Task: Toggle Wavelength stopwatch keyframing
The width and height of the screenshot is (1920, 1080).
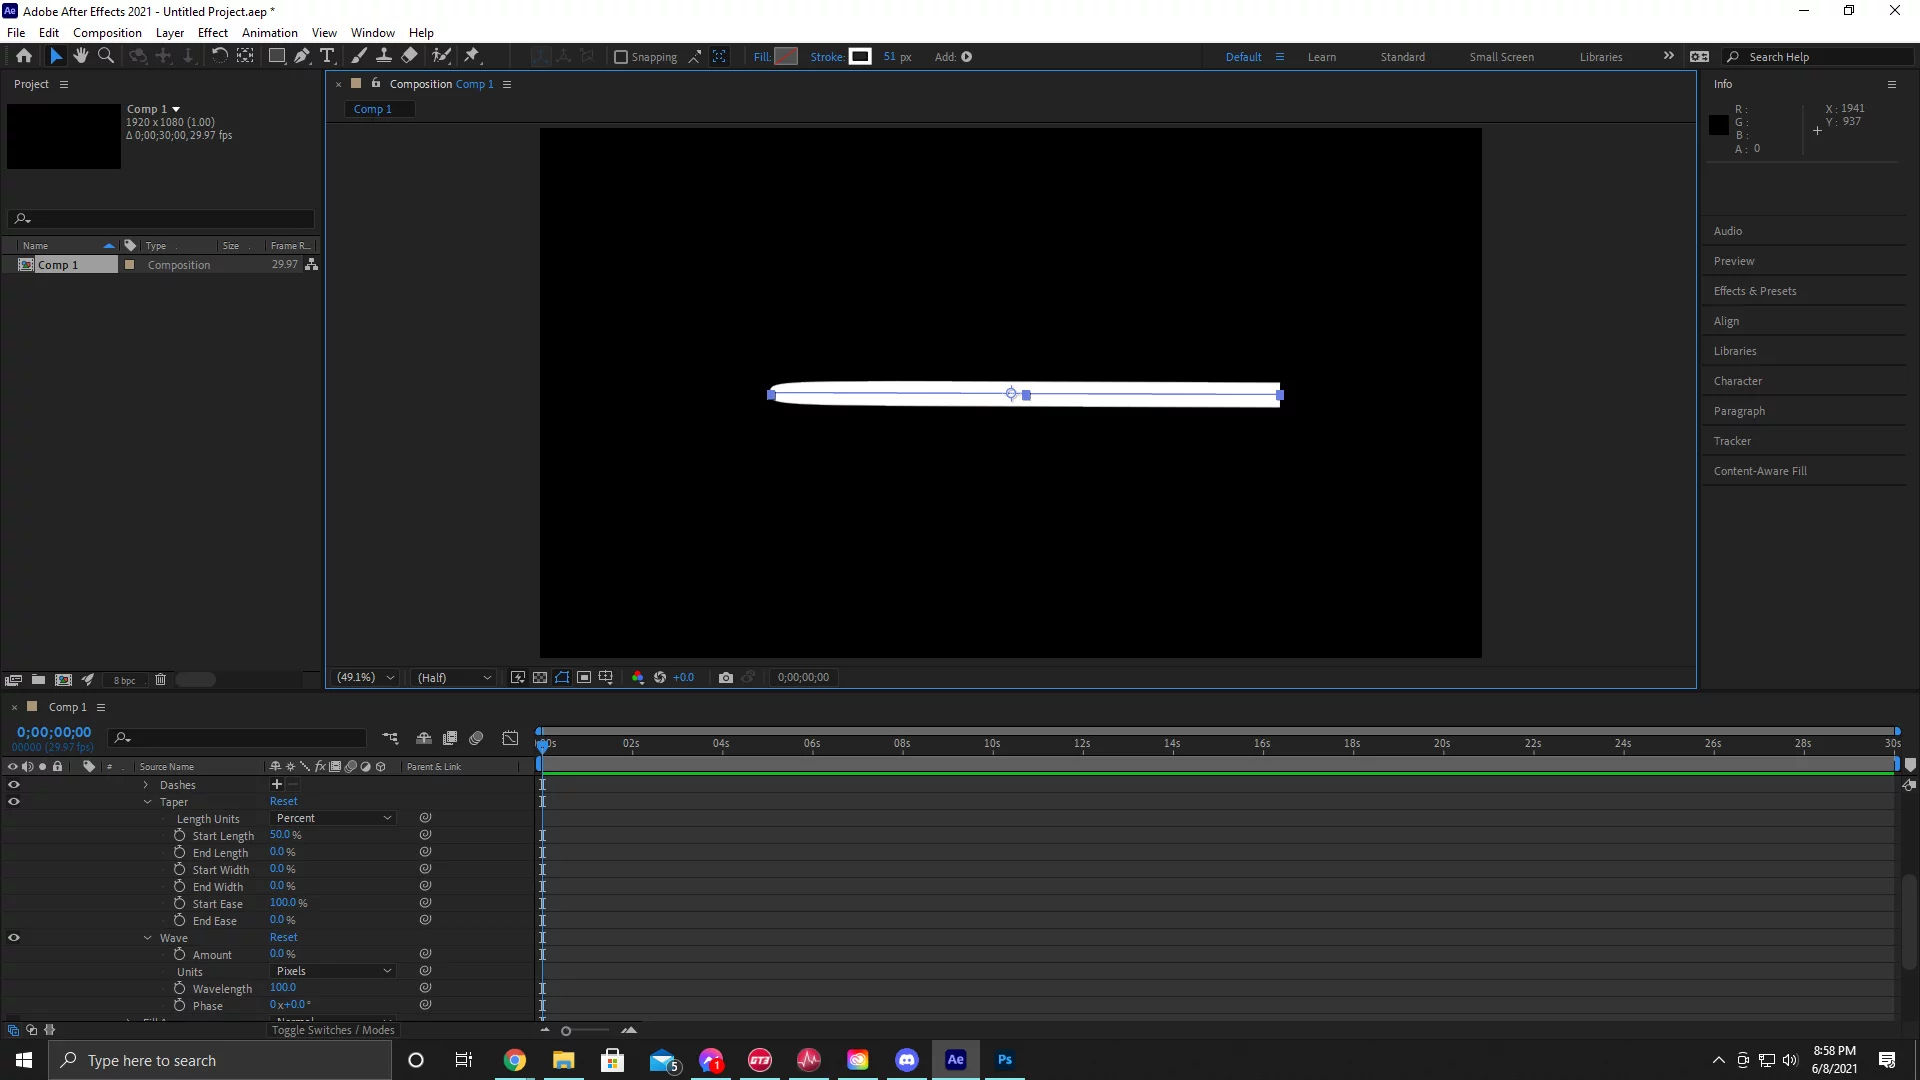Action: pos(180,989)
